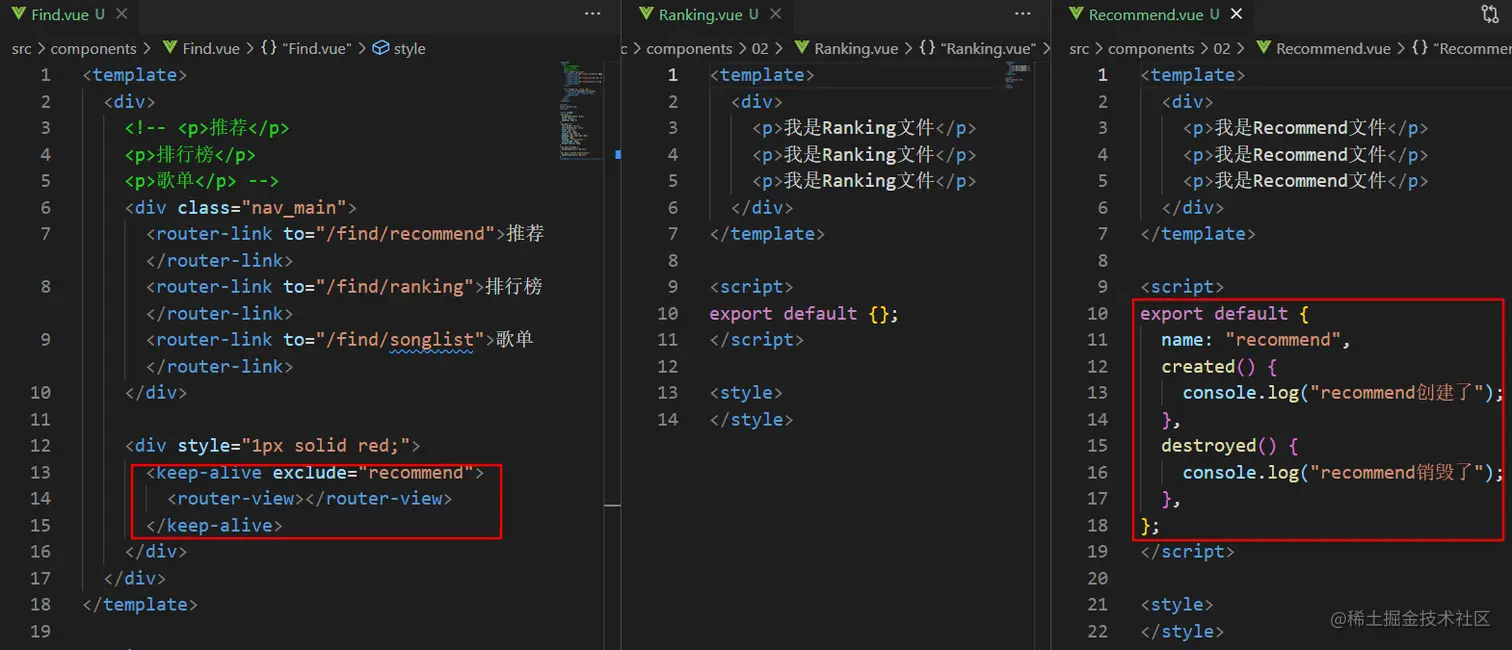Click the <script> tag line in Ranking.vue
Screen dimensions: 1512x650
point(751,286)
